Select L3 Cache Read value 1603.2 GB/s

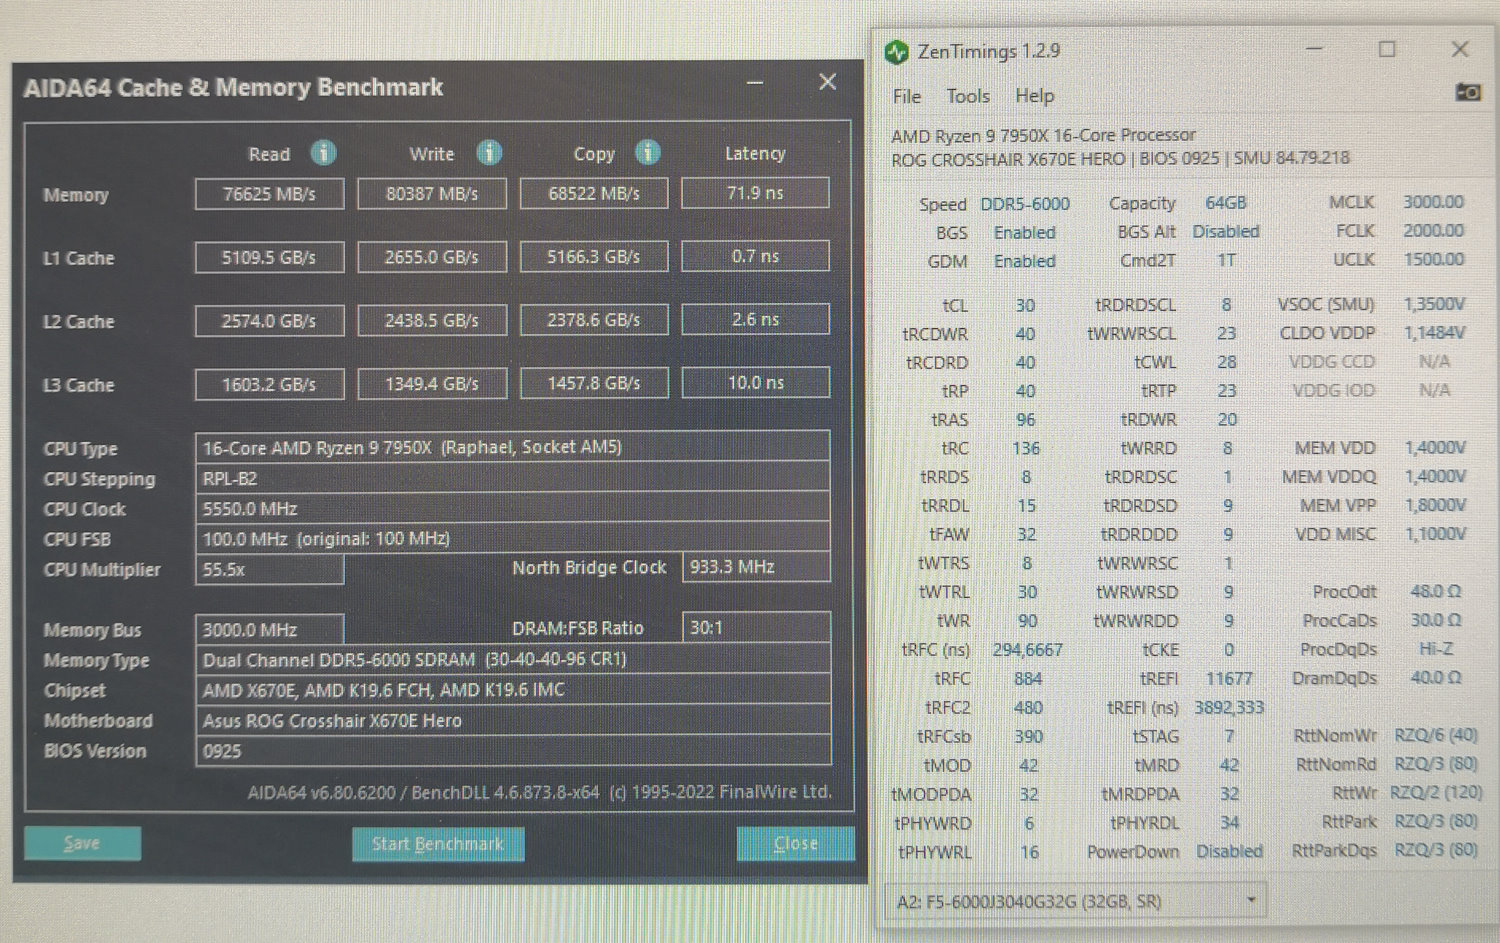(x=269, y=384)
